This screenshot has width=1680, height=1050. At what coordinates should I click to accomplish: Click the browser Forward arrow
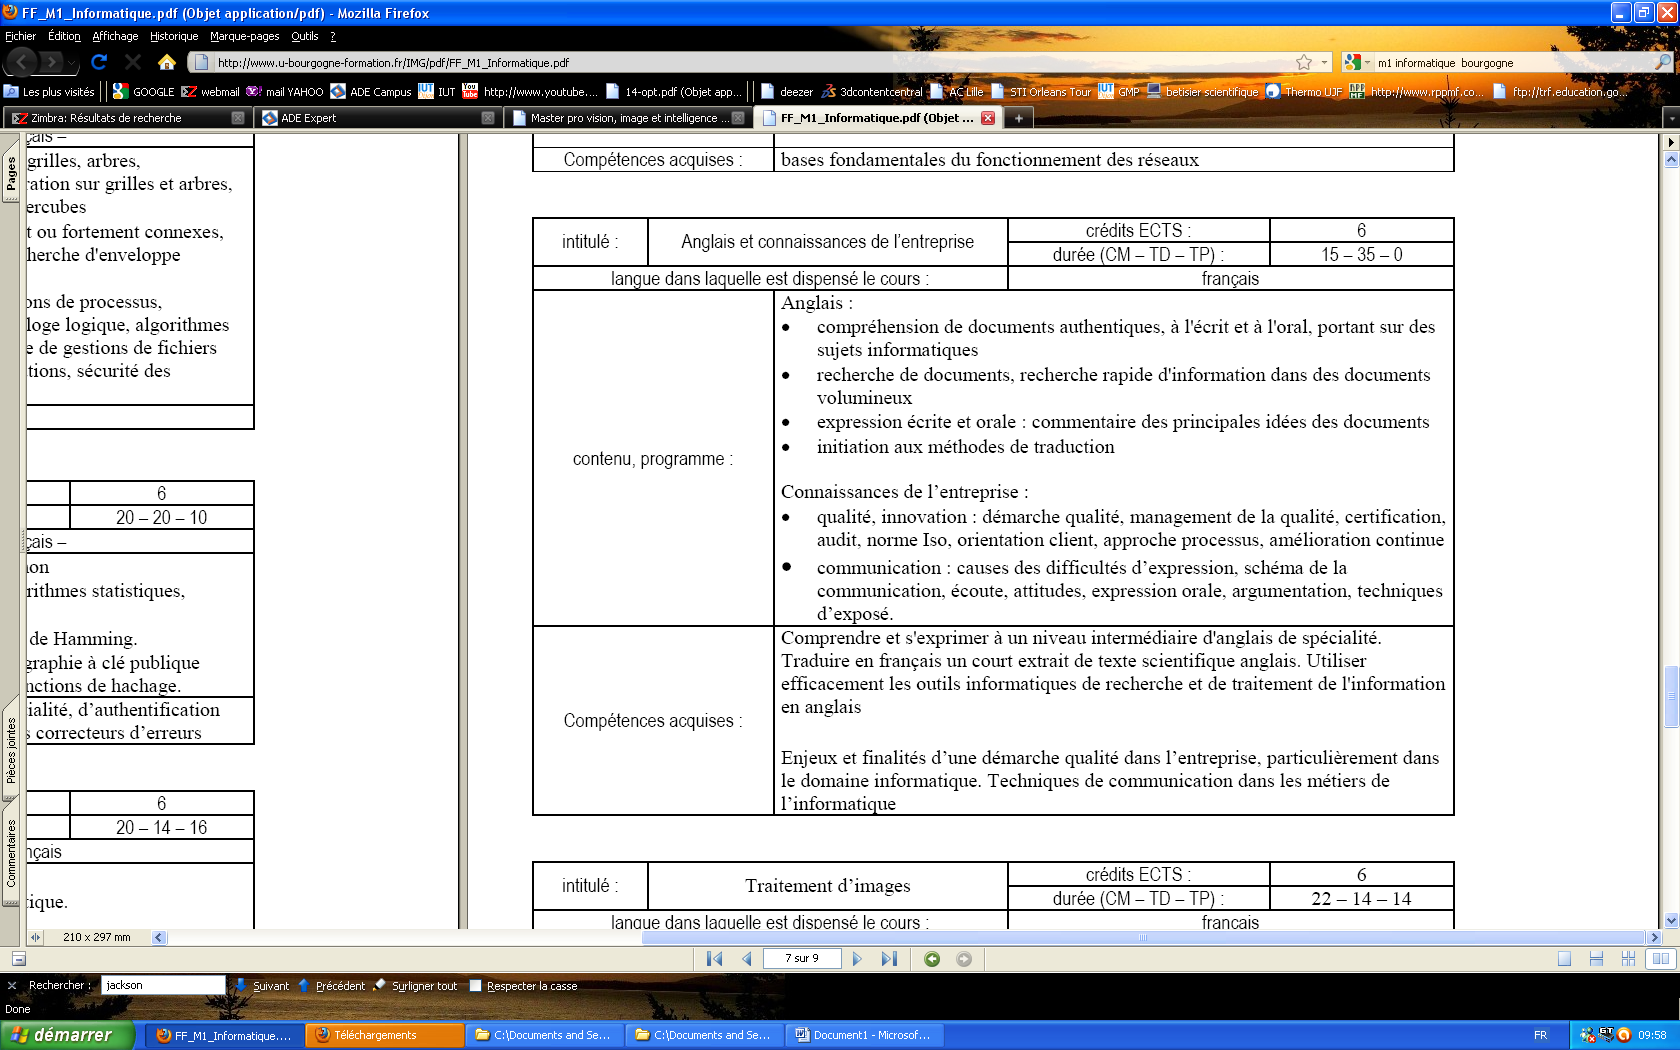(52, 62)
